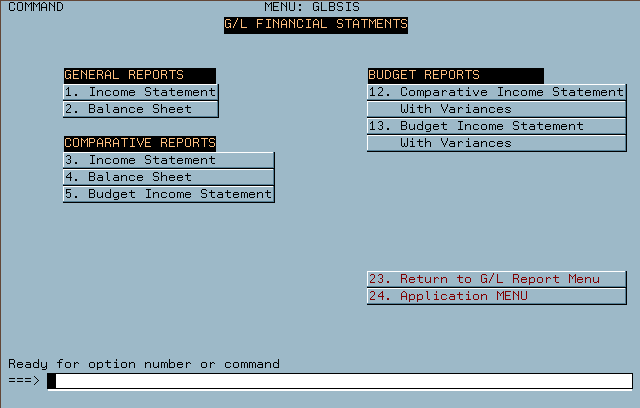
Task: Select option 4 comparative Balance Sheet
Action: (x=169, y=177)
